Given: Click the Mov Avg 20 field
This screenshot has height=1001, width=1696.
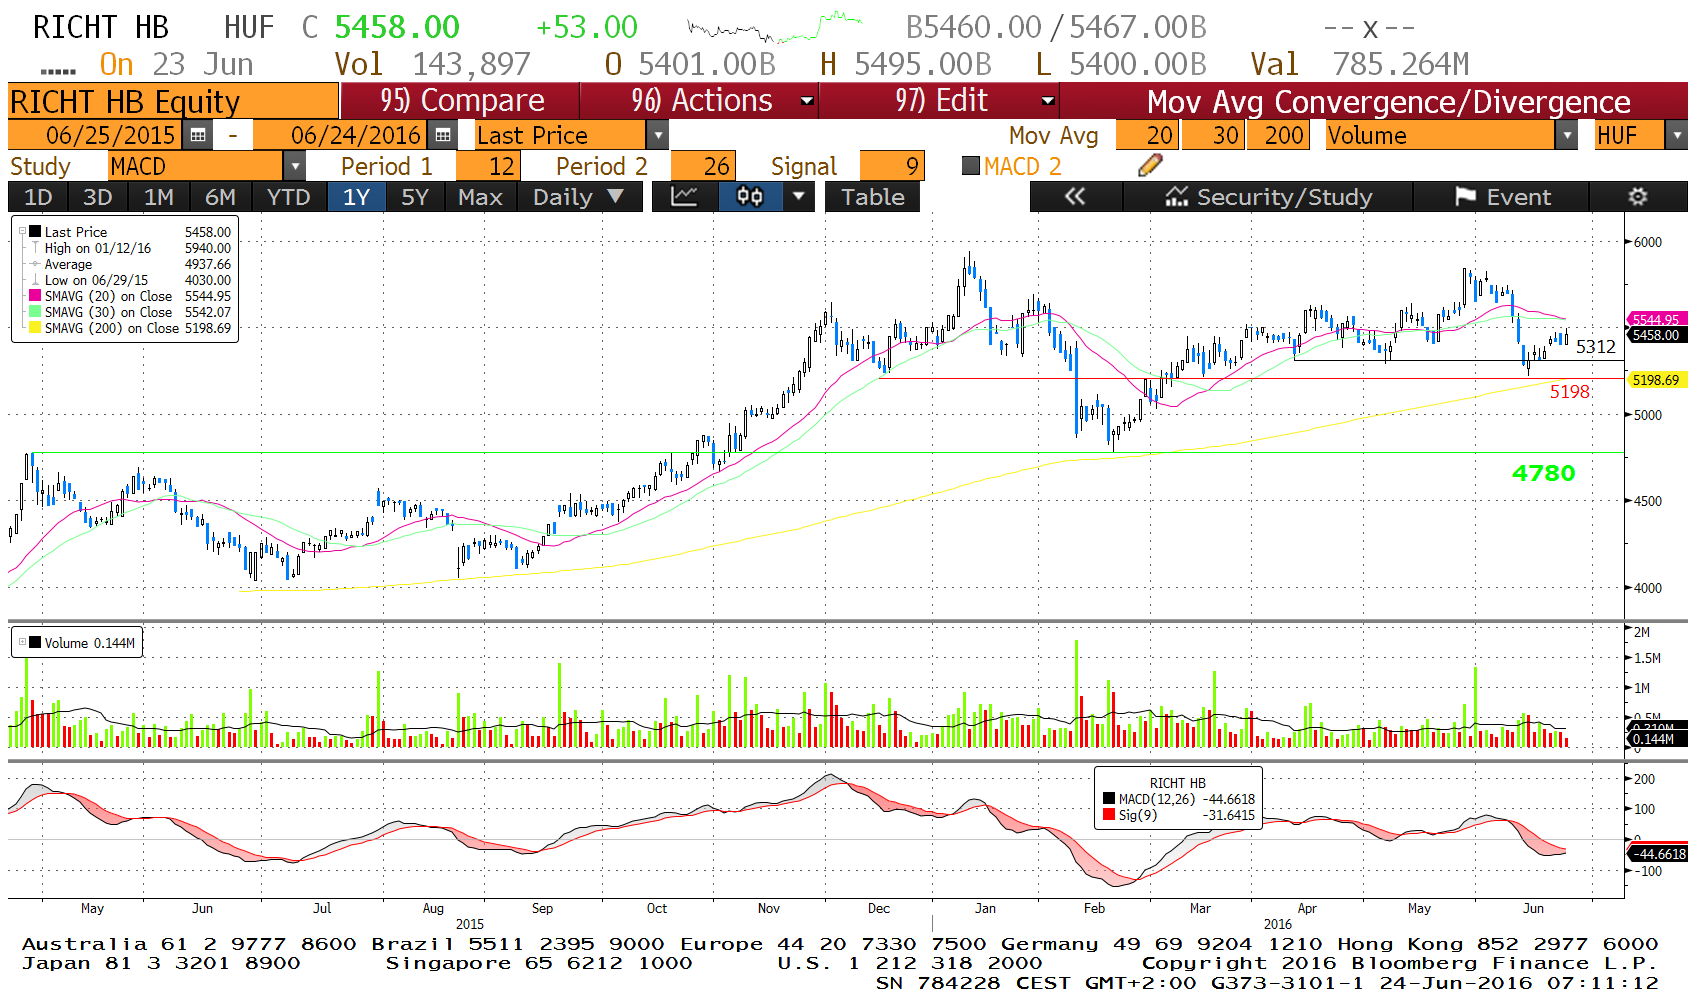Looking at the screenshot, I should pyautogui.click(x=1147, y=135).
